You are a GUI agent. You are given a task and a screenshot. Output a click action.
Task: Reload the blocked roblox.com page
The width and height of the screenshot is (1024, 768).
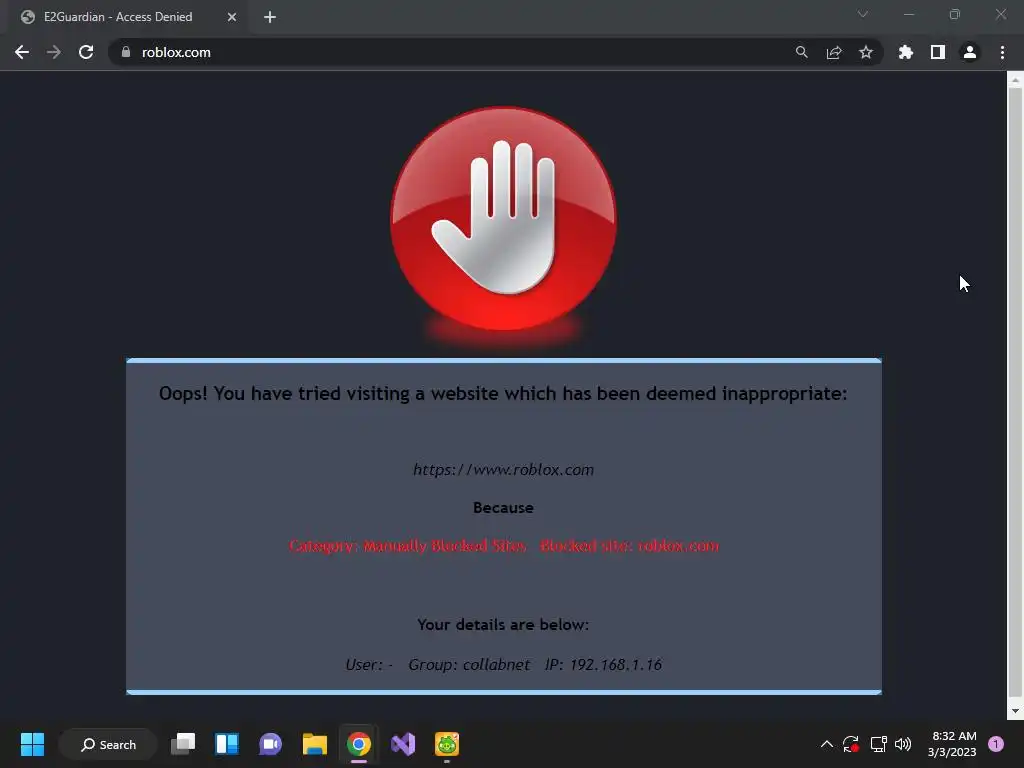point(86,52)
